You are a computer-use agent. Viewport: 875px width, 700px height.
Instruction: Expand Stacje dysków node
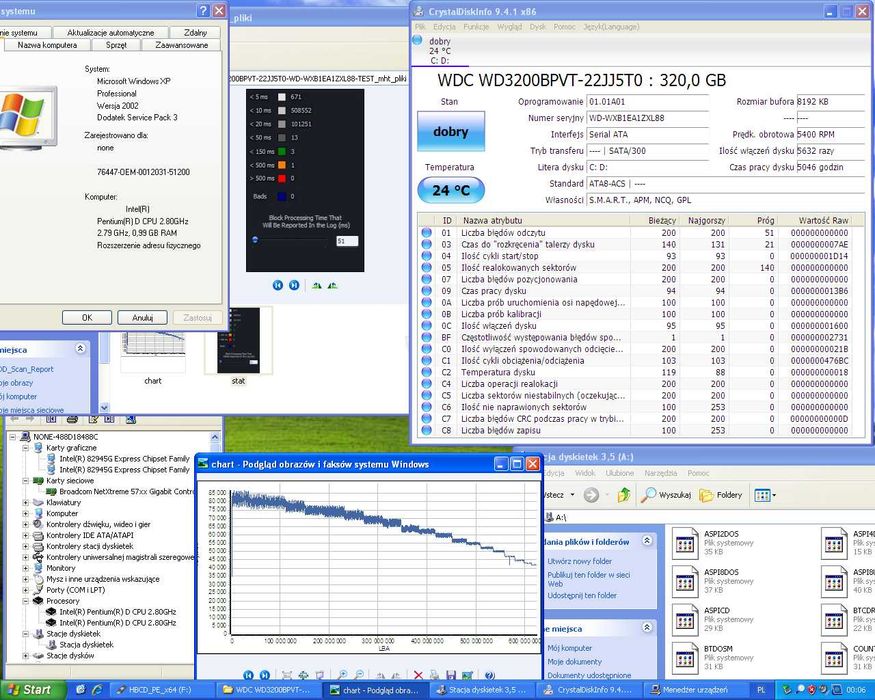(x=26, y=655)
